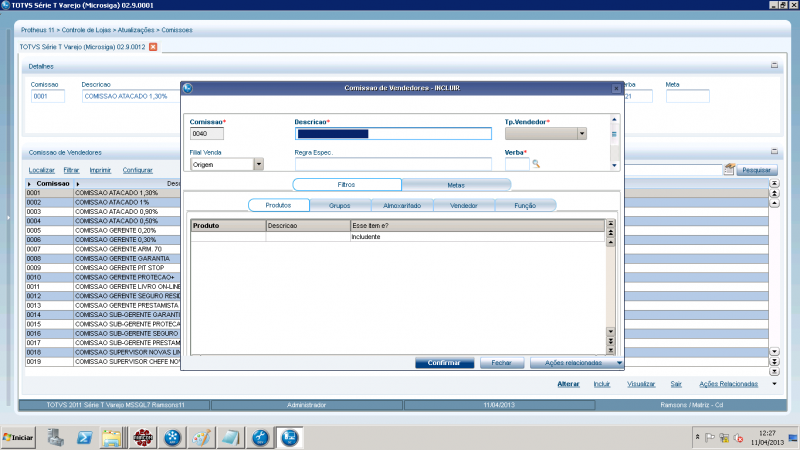Focus the Comissao code field 0040
This screenshot has width=800, height=450.
click(x=207, y=134)
